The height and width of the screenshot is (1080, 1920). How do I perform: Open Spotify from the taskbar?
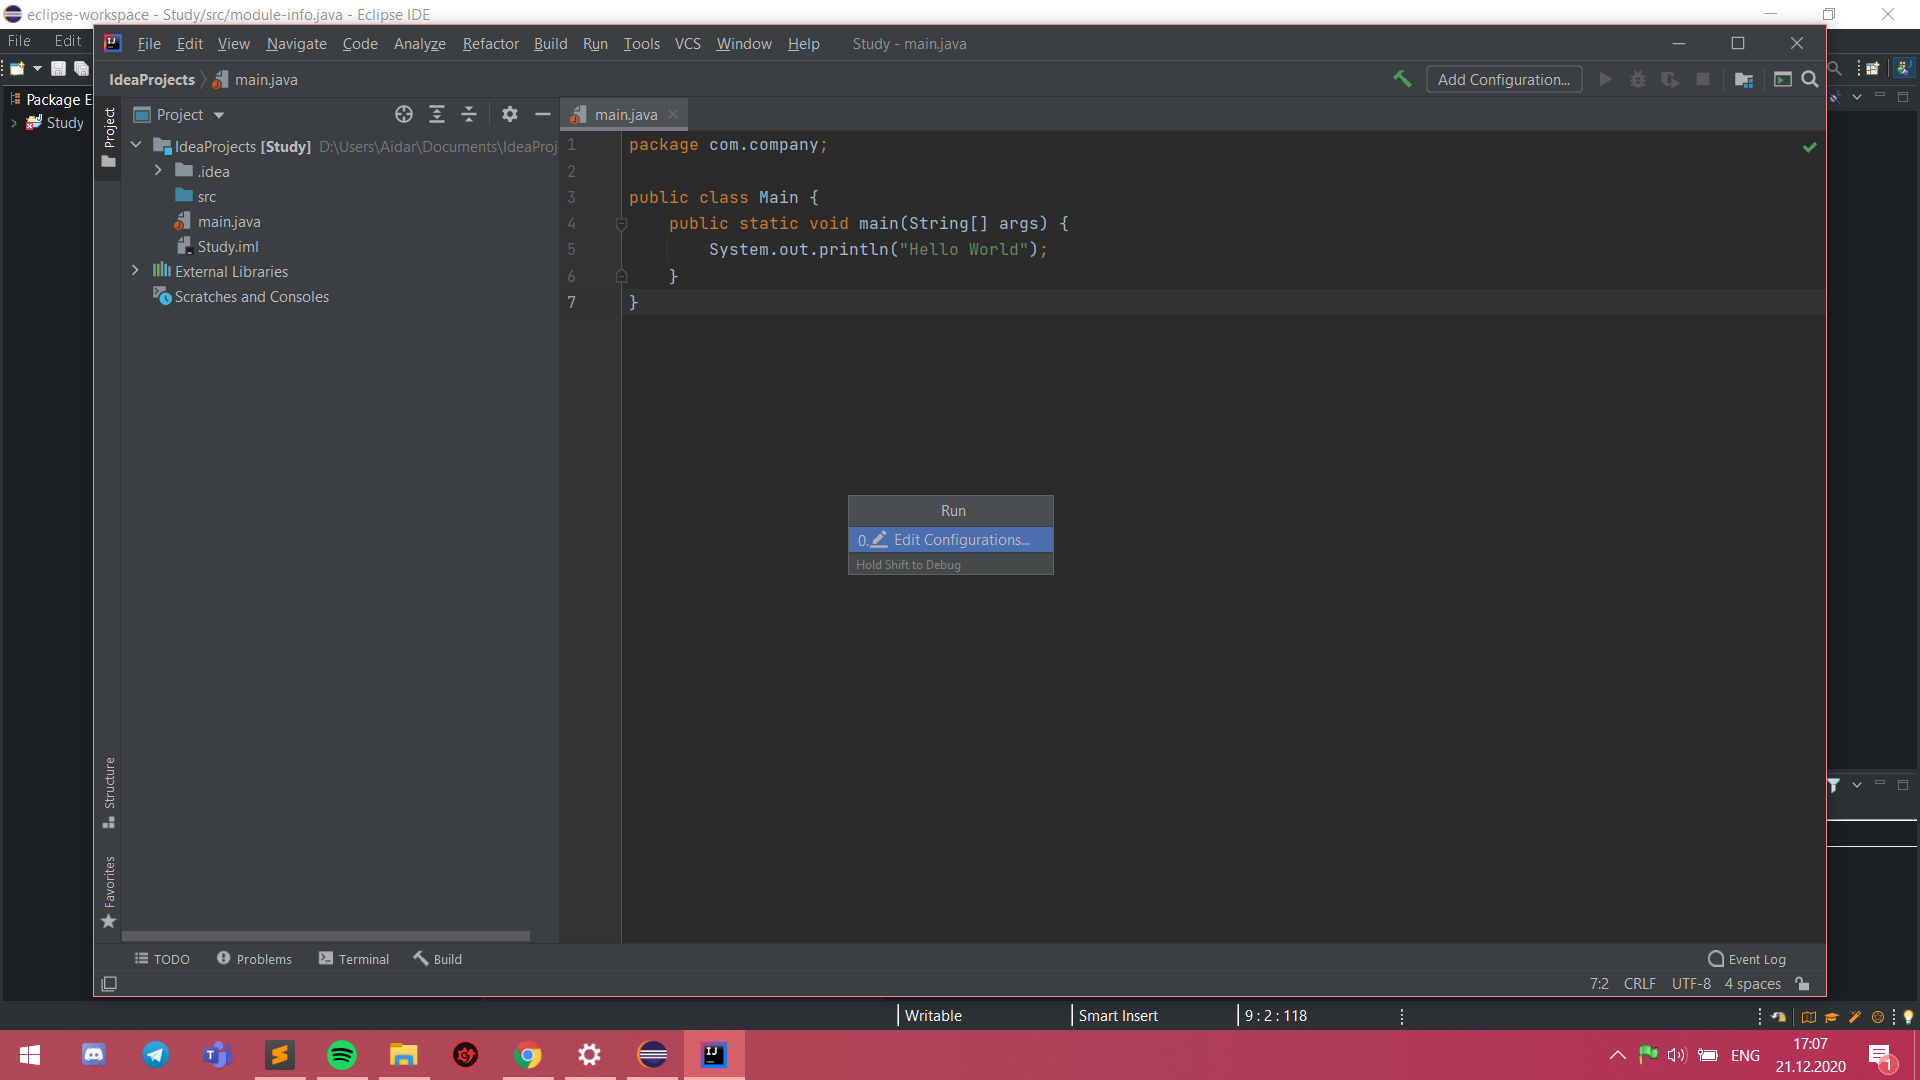[x=342, y=1055]
